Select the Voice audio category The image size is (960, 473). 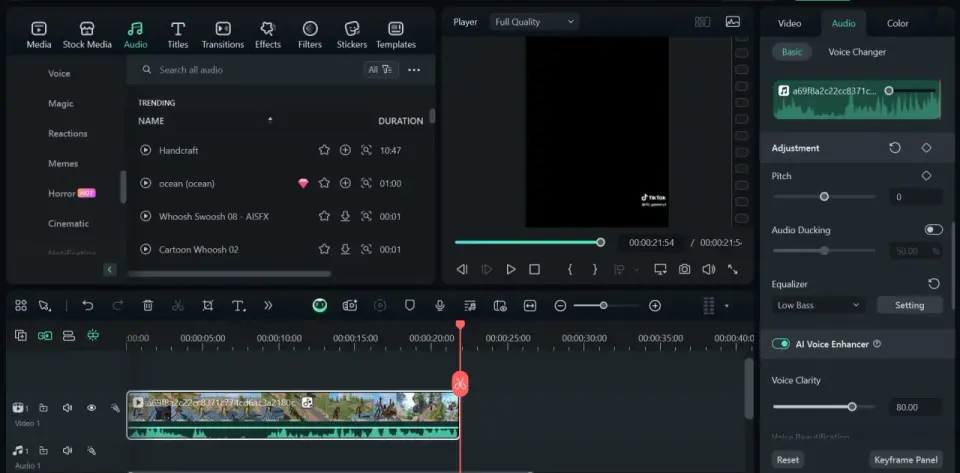[x=59, y=73]
